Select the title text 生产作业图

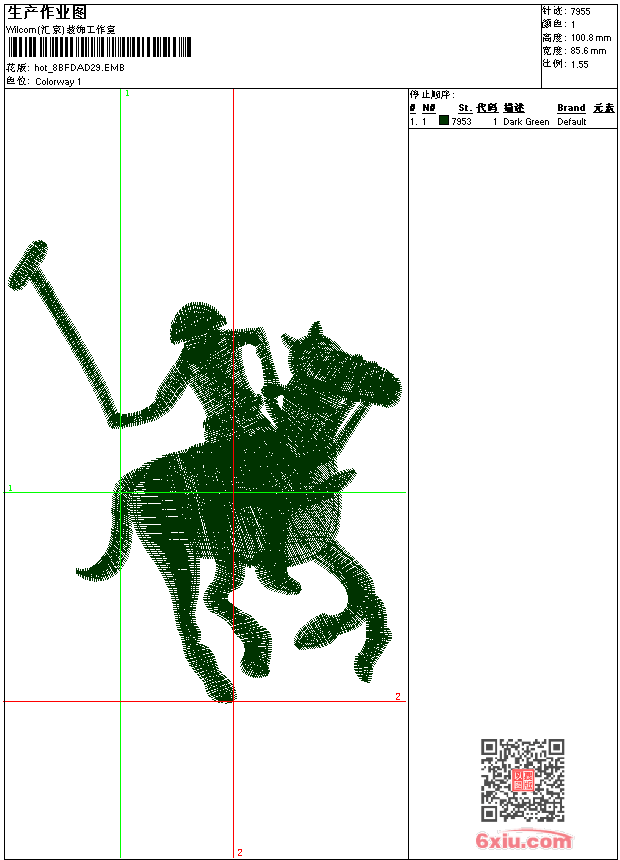click(x=47, y=13)
